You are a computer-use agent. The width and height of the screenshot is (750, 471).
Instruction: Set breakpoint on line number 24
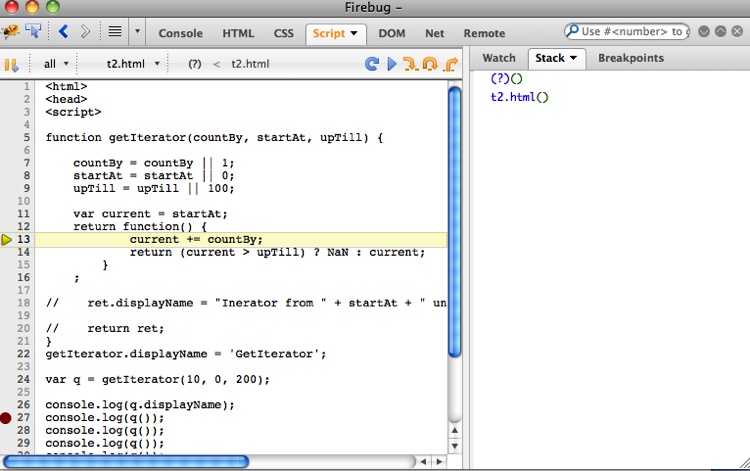[23, 380]
